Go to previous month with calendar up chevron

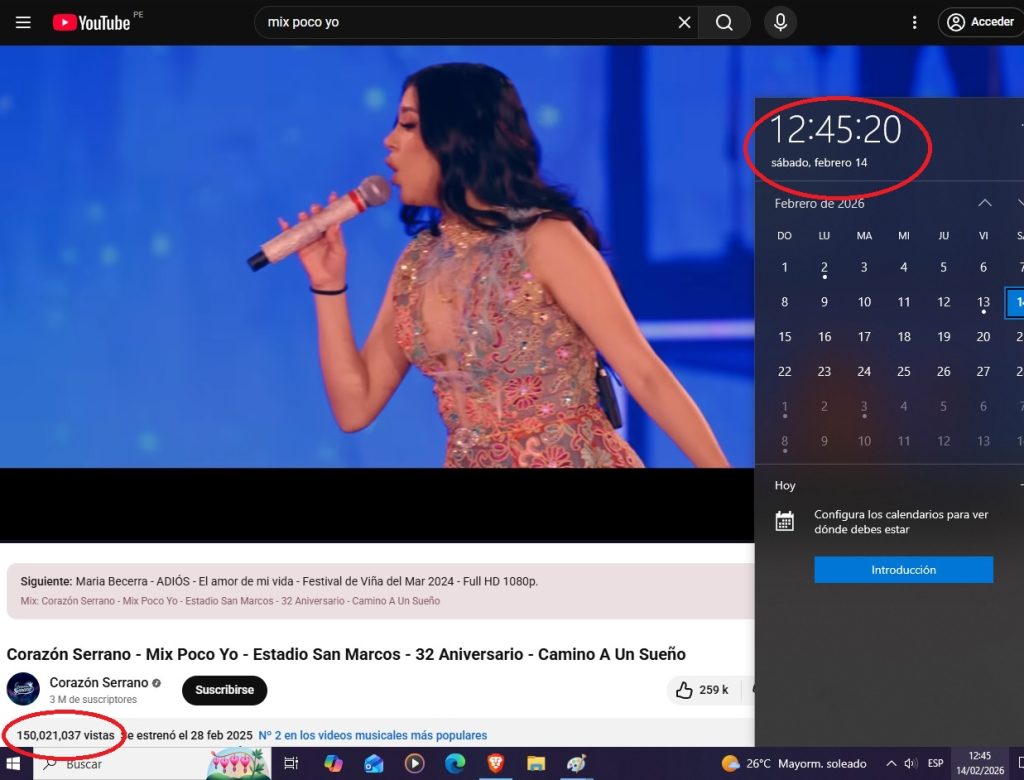click(x=984, y=203)
